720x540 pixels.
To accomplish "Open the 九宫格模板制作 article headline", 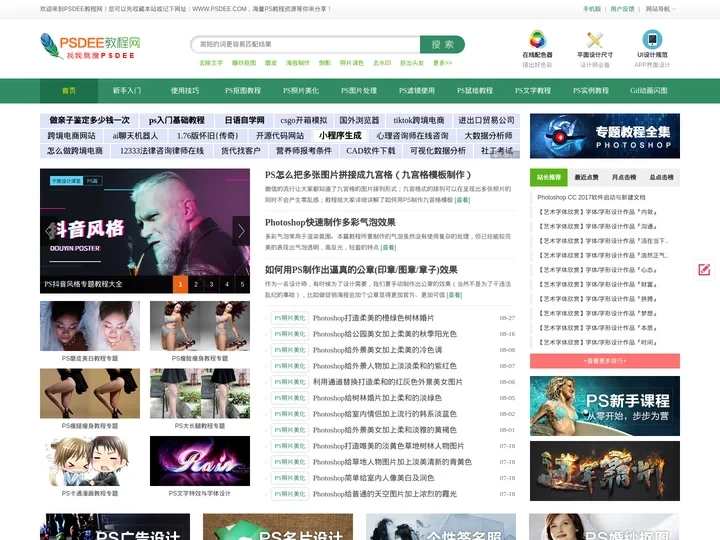I will (x=368, y=175).
